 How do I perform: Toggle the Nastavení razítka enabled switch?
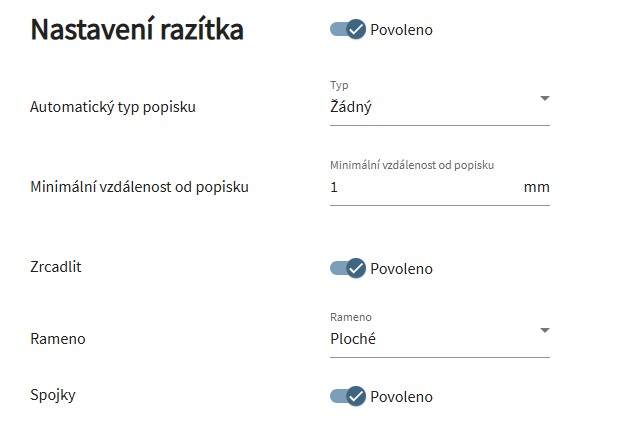coord(348,30)
